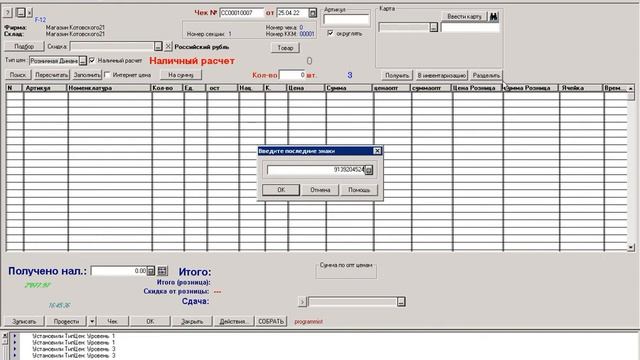Click the Подбор button
Viewport: 640px width, 360px height.
click(x=24, y=47)
